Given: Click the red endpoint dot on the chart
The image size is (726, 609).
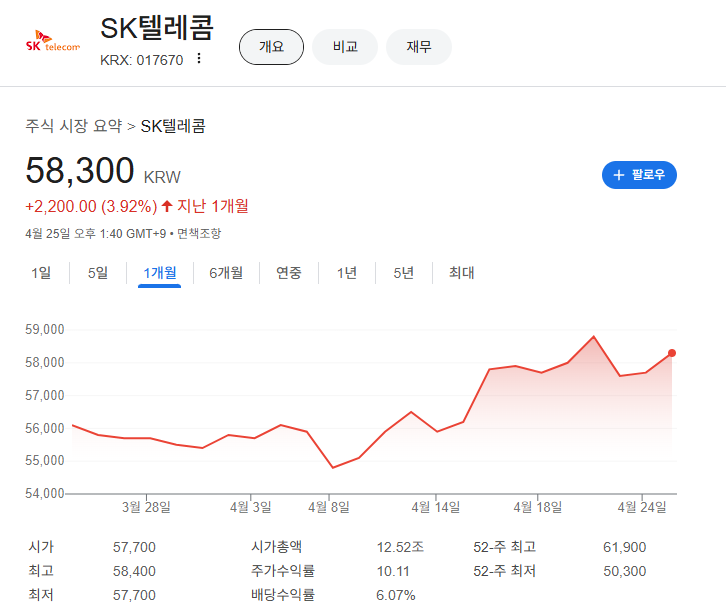Looking at the screenshot, I should point(672,353).
